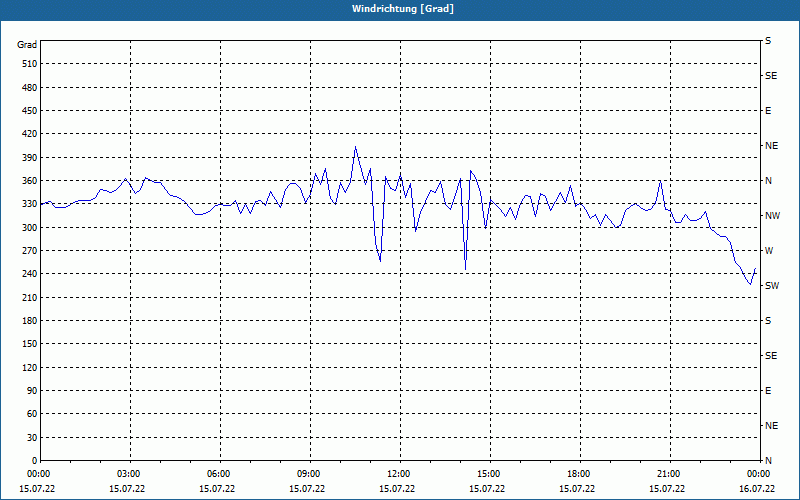Click the 15:00 time label
This screenshot has height=500, width=800.
click(488, 473)
